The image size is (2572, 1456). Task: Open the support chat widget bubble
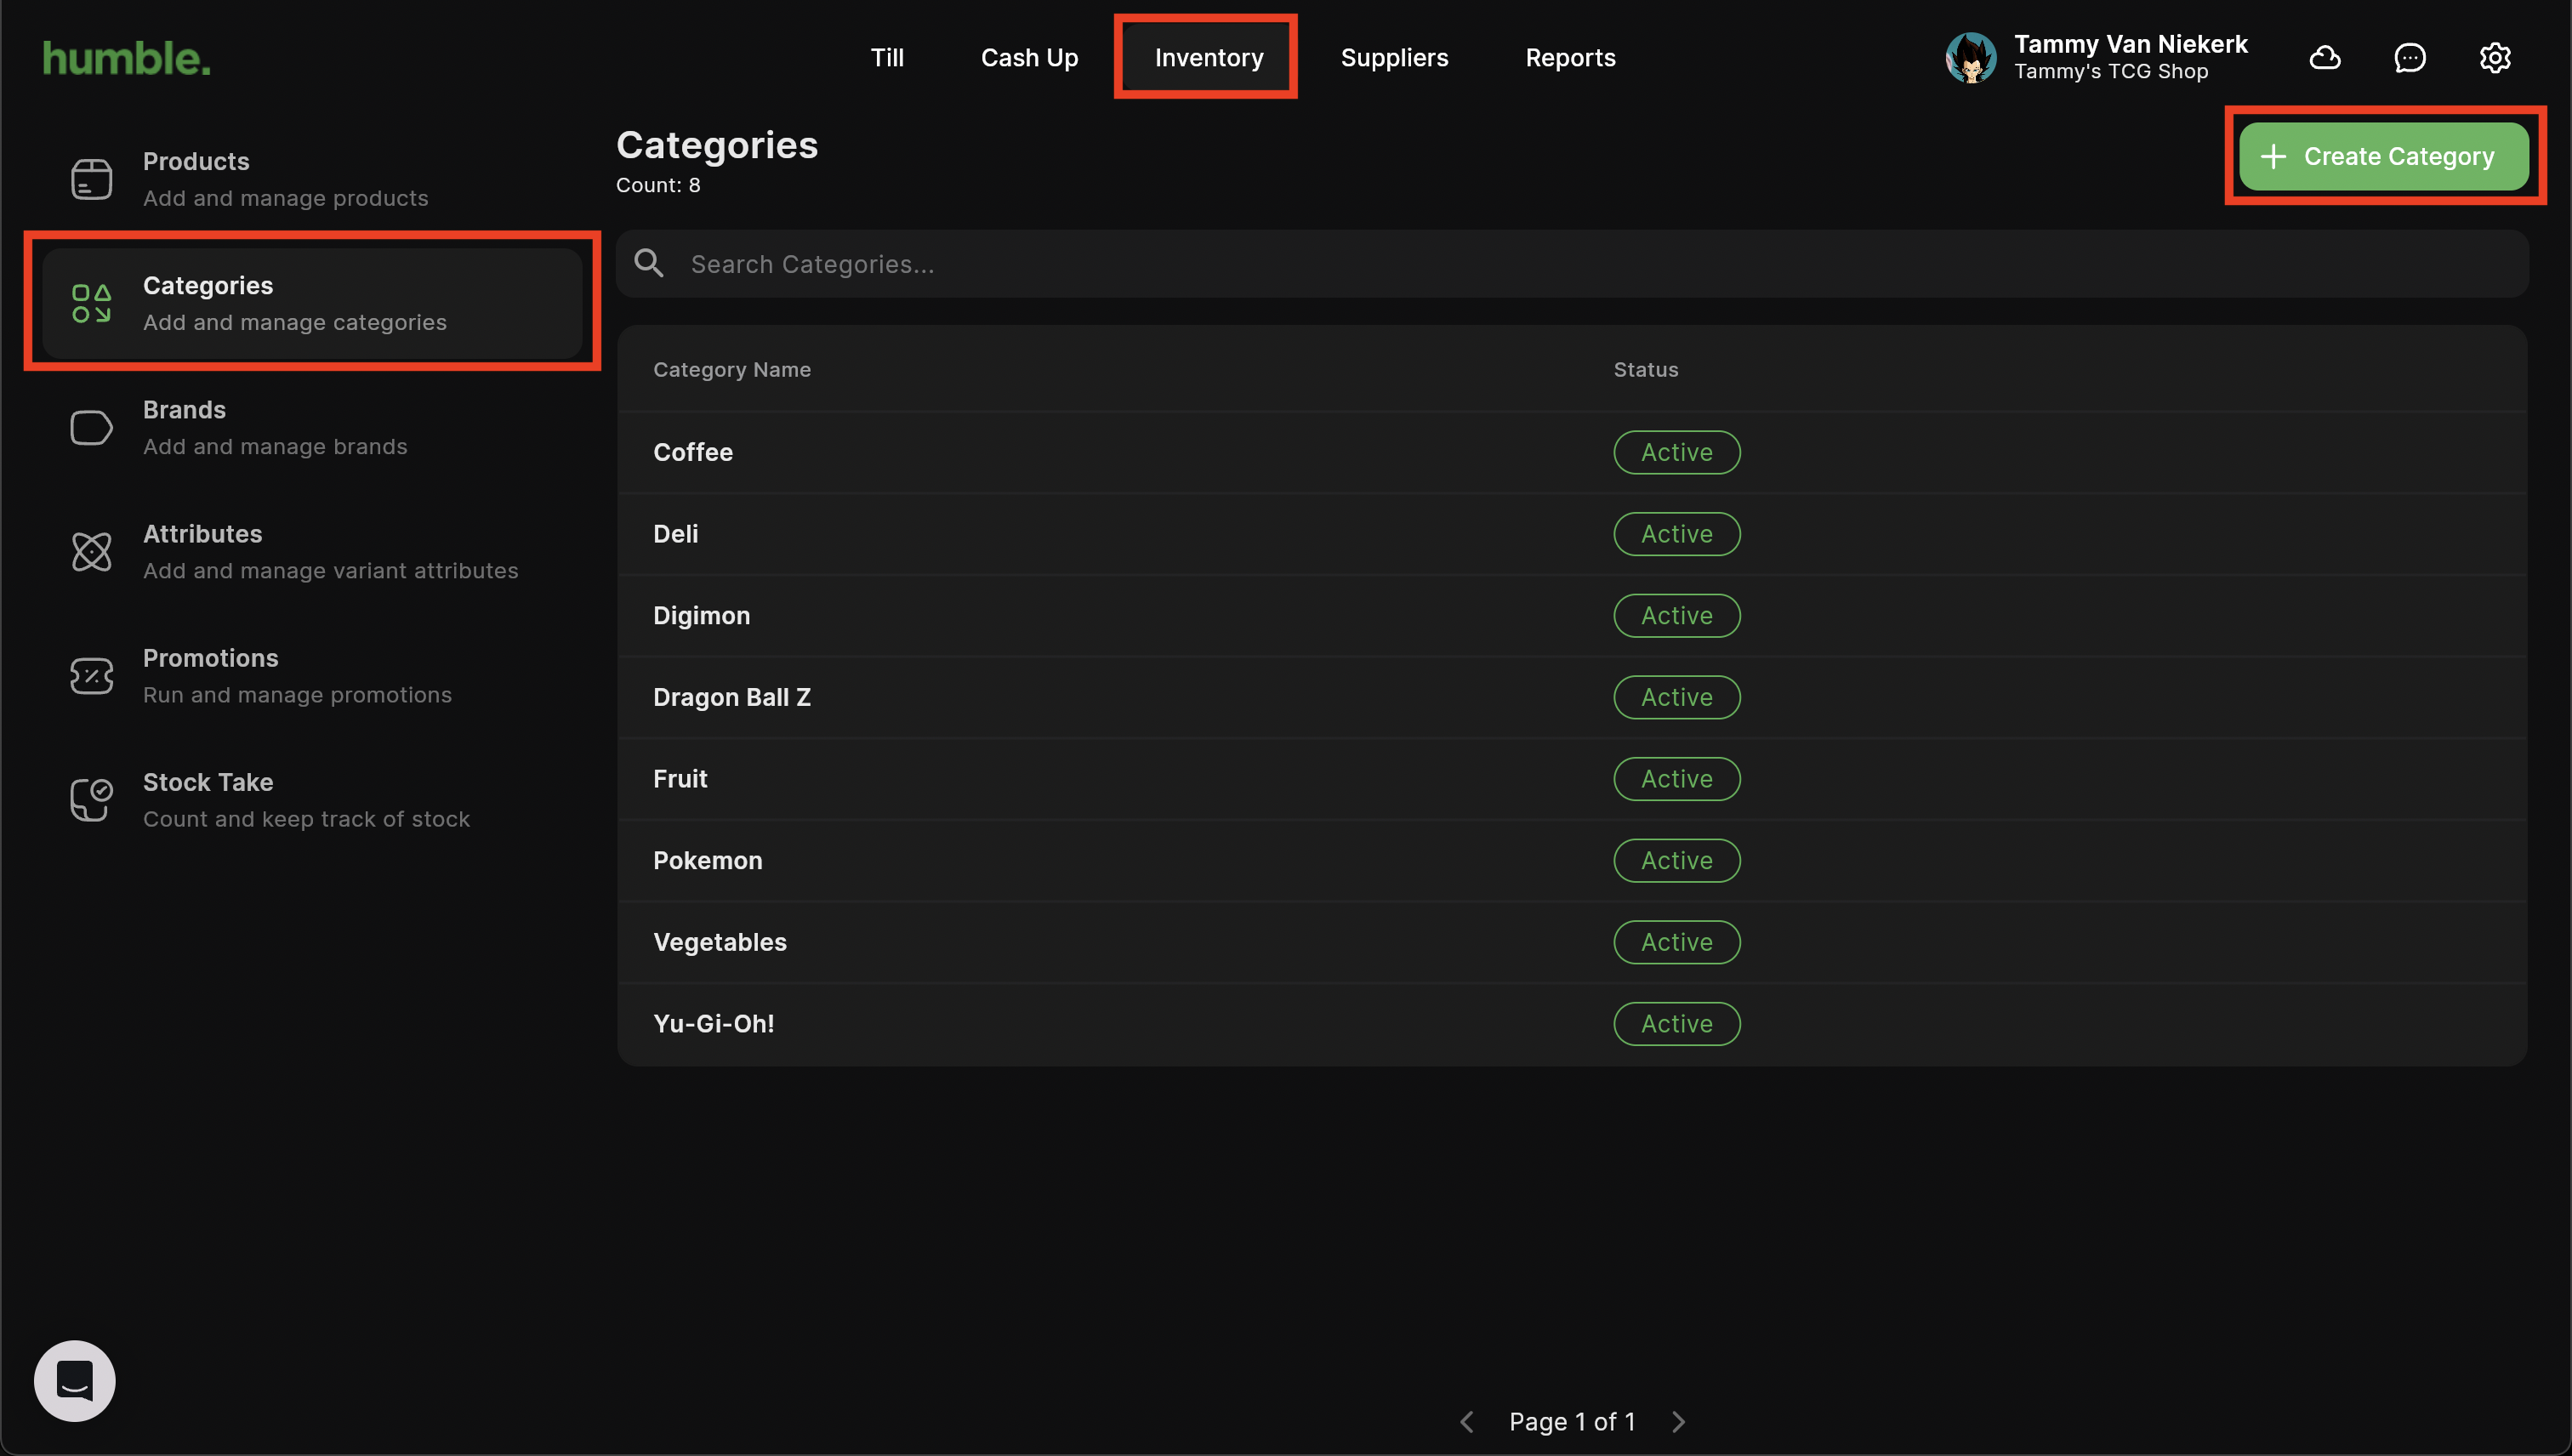point(75,1380)
